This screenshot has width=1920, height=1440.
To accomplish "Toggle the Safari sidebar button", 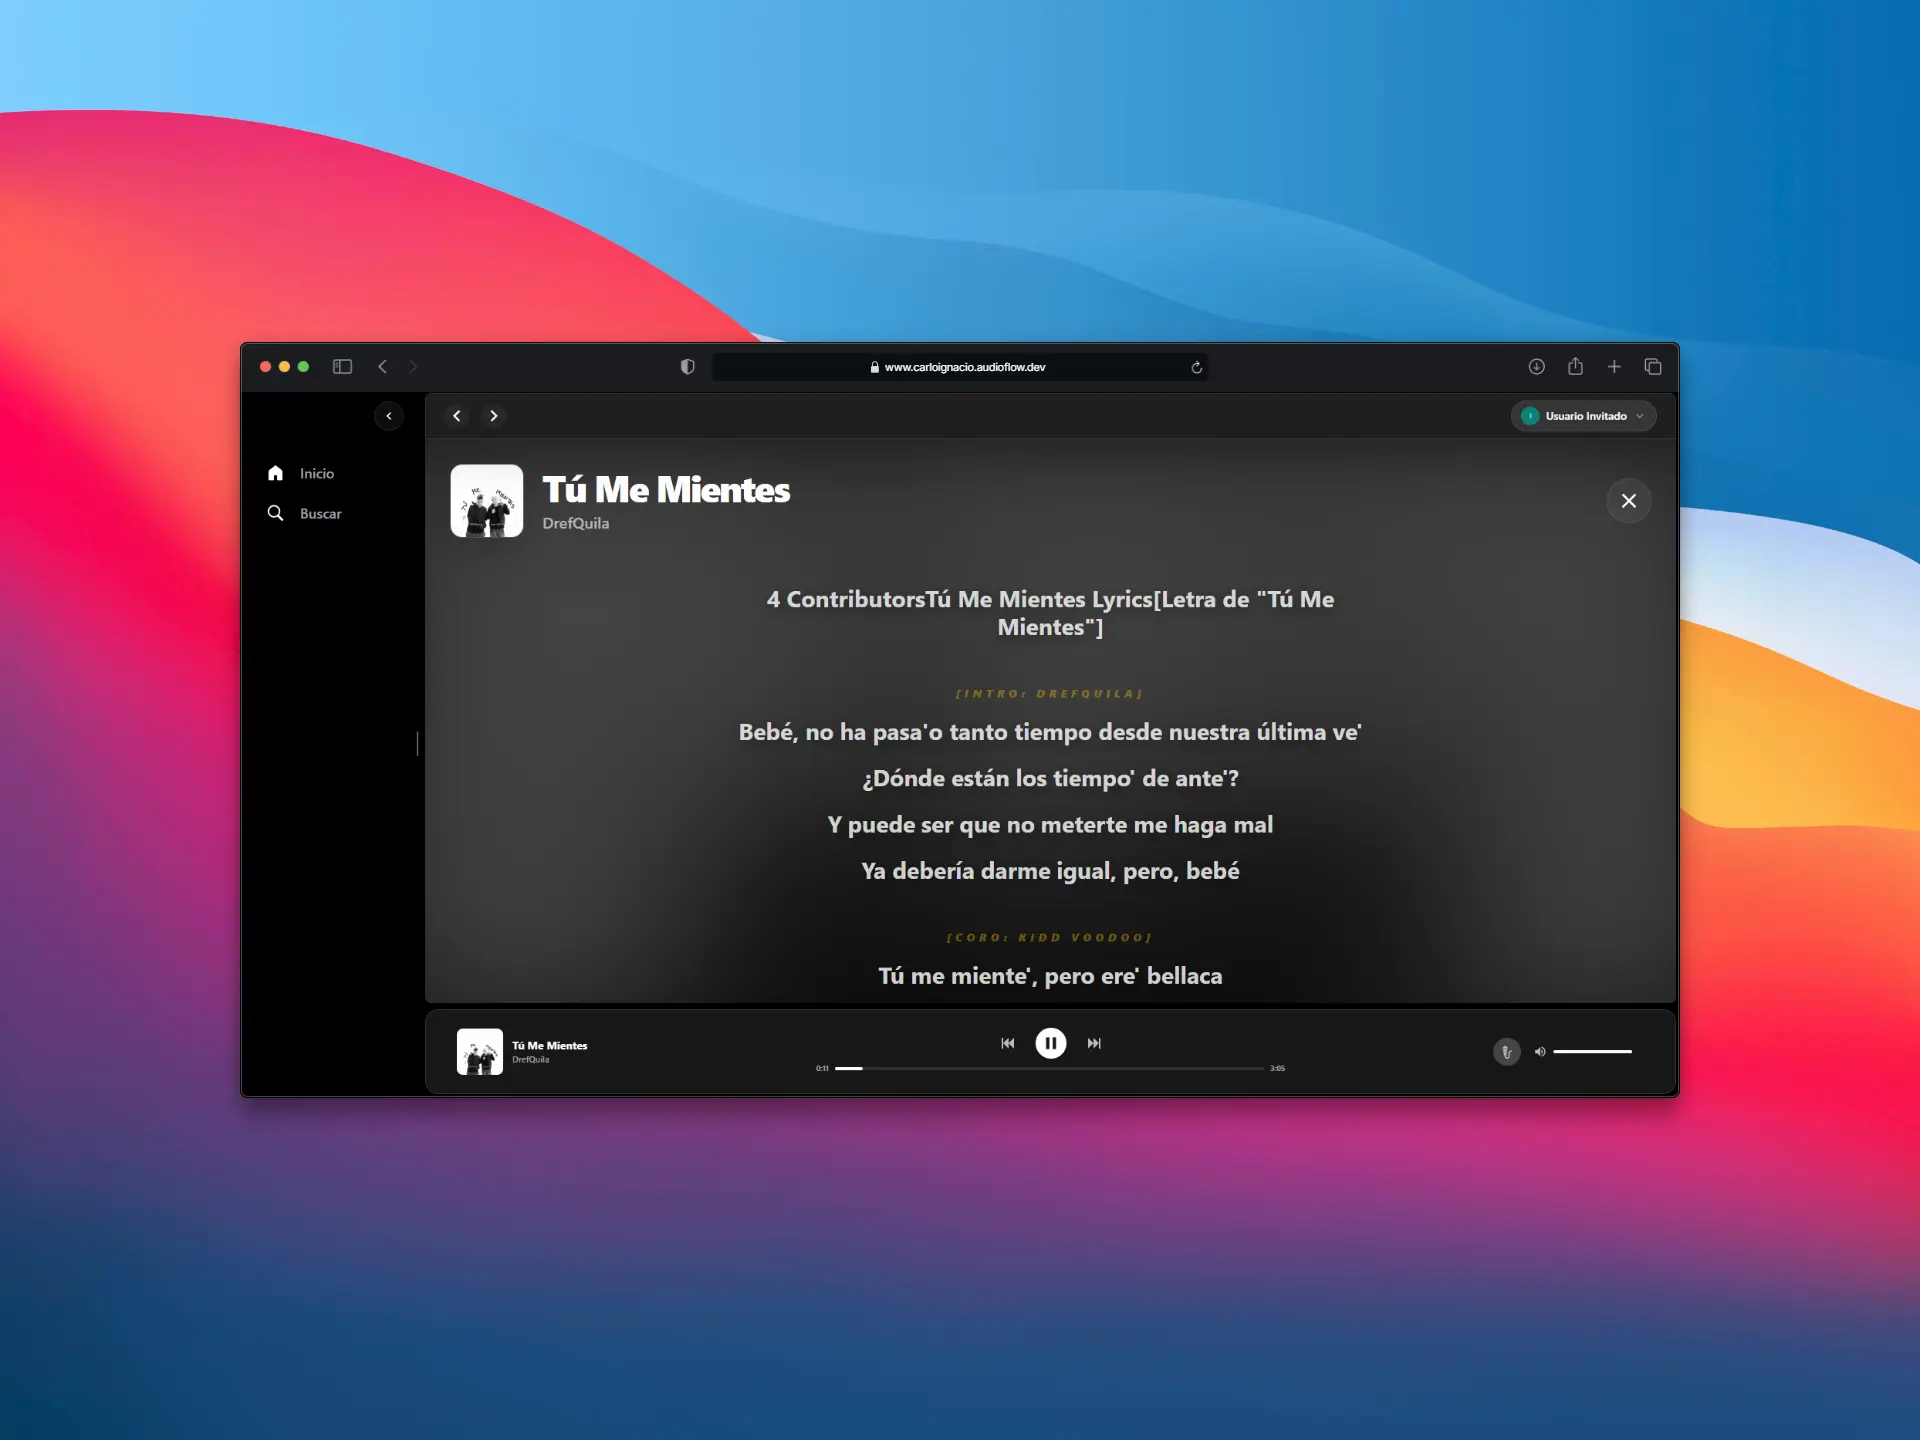I will tap(342, 367).
